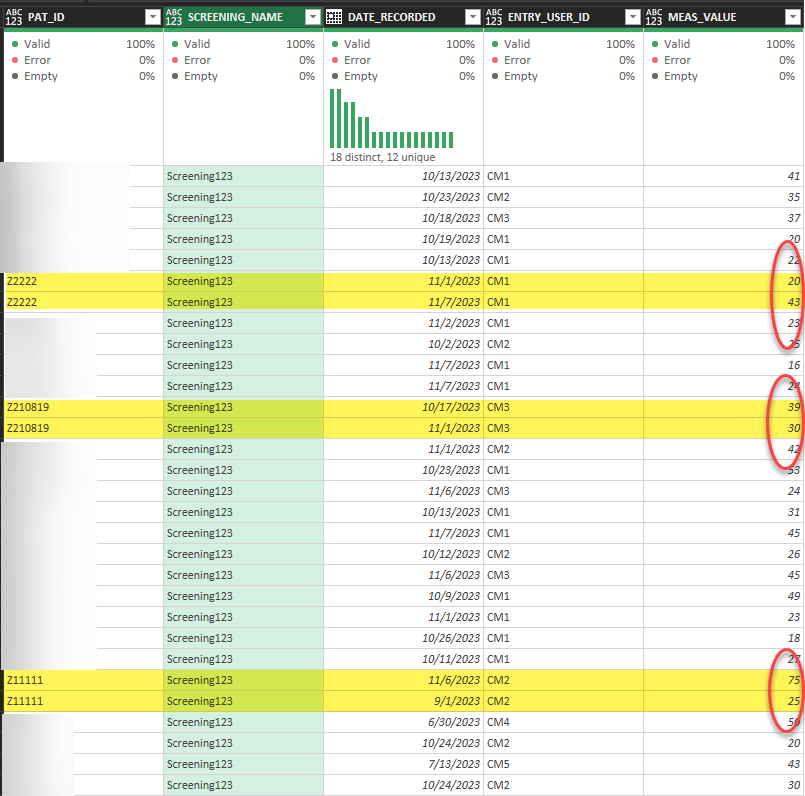The width and height of the screenshot is (805, 796).
Task: Select the Screening123 cell in the 10/19/2023 row
Action: 243,239
